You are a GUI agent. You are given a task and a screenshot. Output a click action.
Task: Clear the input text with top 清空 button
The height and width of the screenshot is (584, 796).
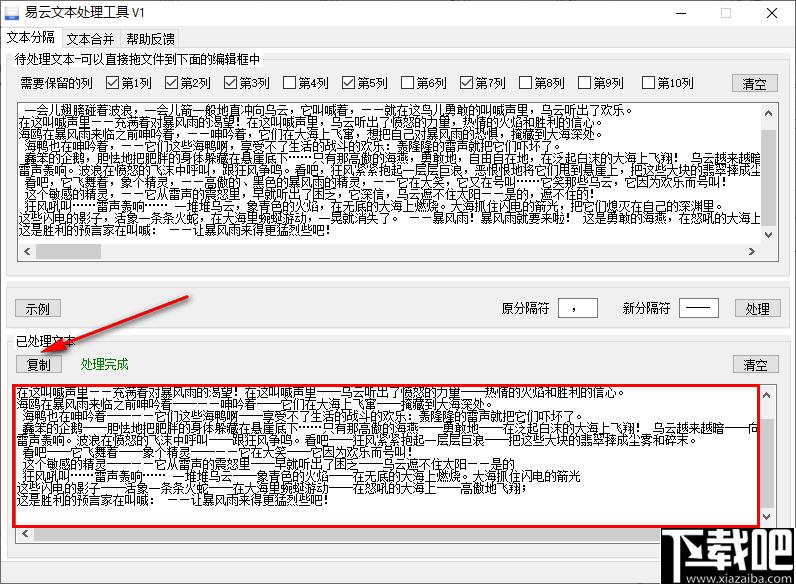pyautogui.click(x=754, y=83)
